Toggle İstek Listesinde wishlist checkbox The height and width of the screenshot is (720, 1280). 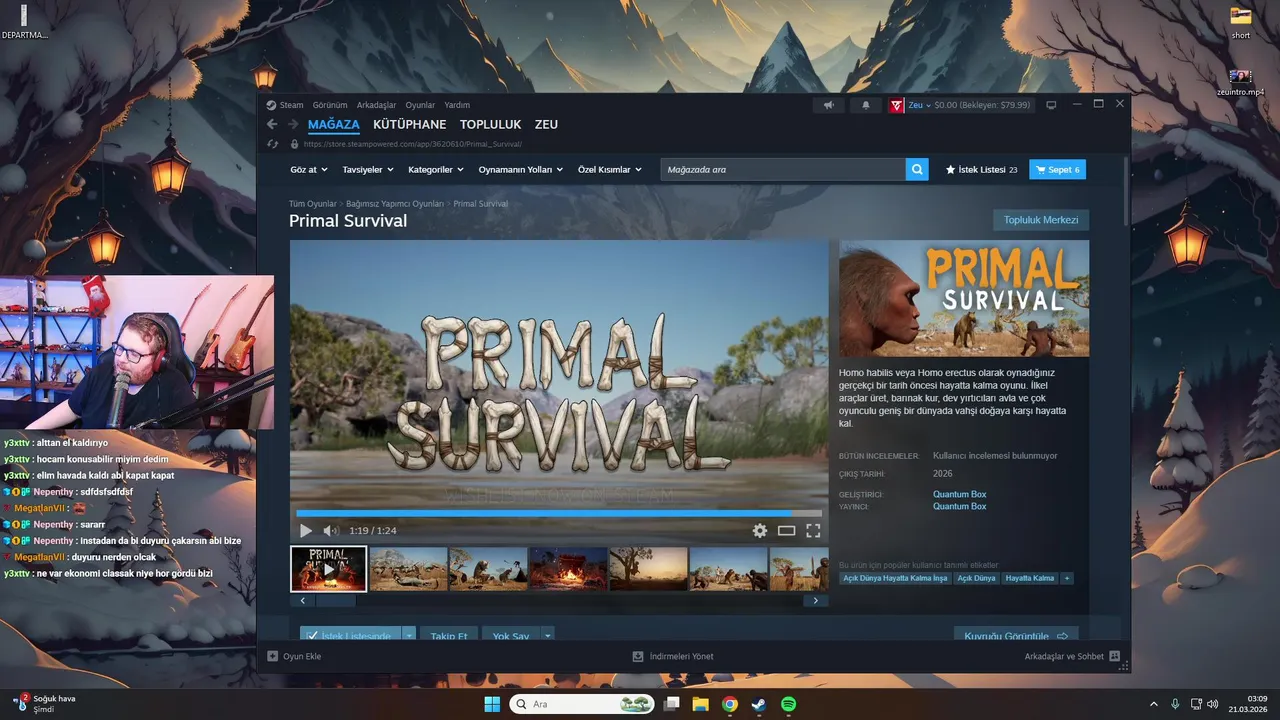[312, 636]
